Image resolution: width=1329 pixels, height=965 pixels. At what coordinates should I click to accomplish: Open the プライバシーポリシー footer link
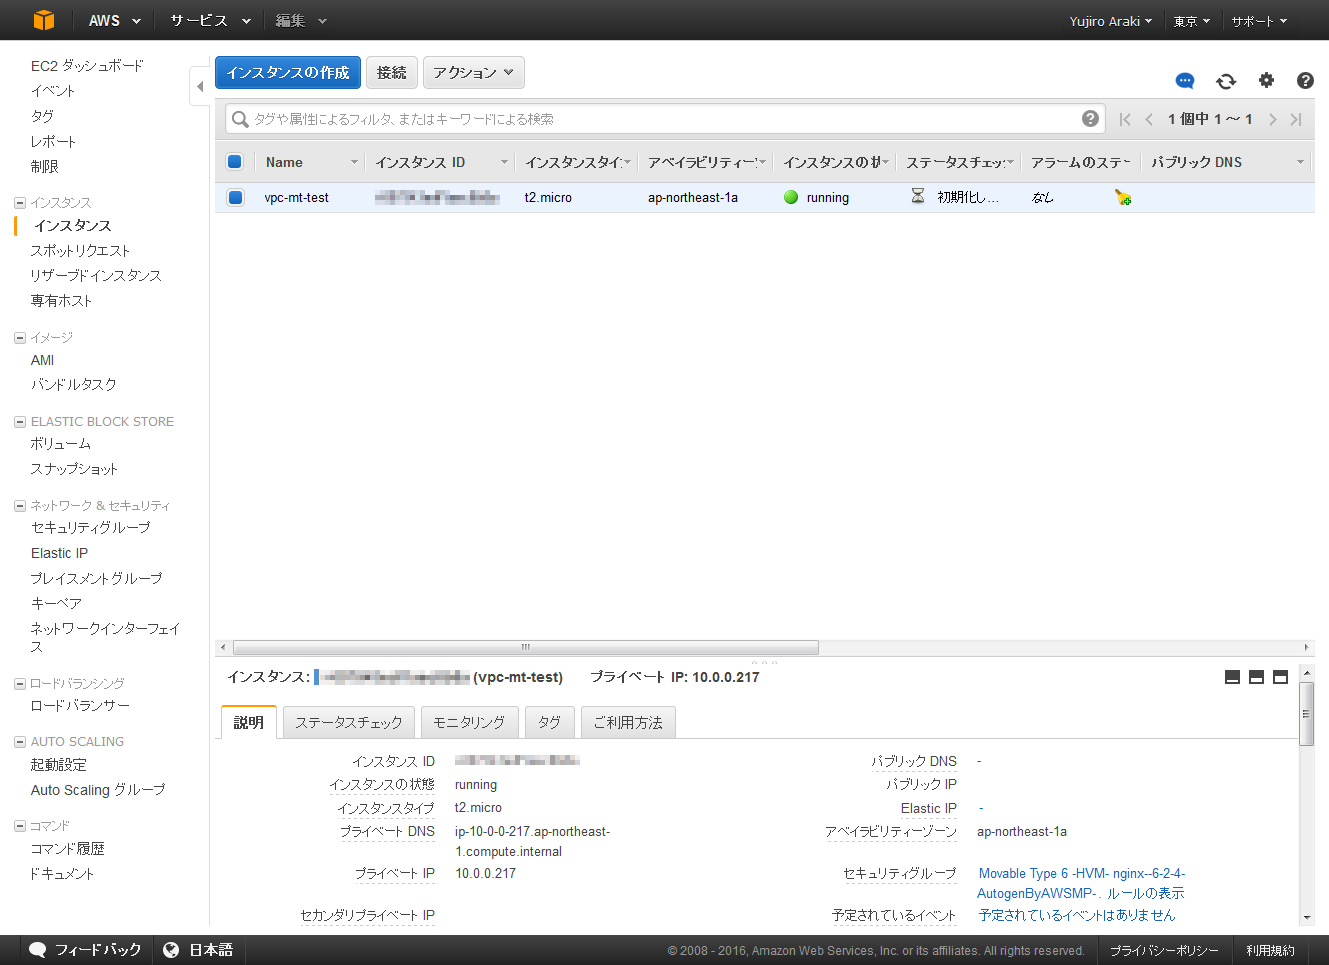[1164, 951]
